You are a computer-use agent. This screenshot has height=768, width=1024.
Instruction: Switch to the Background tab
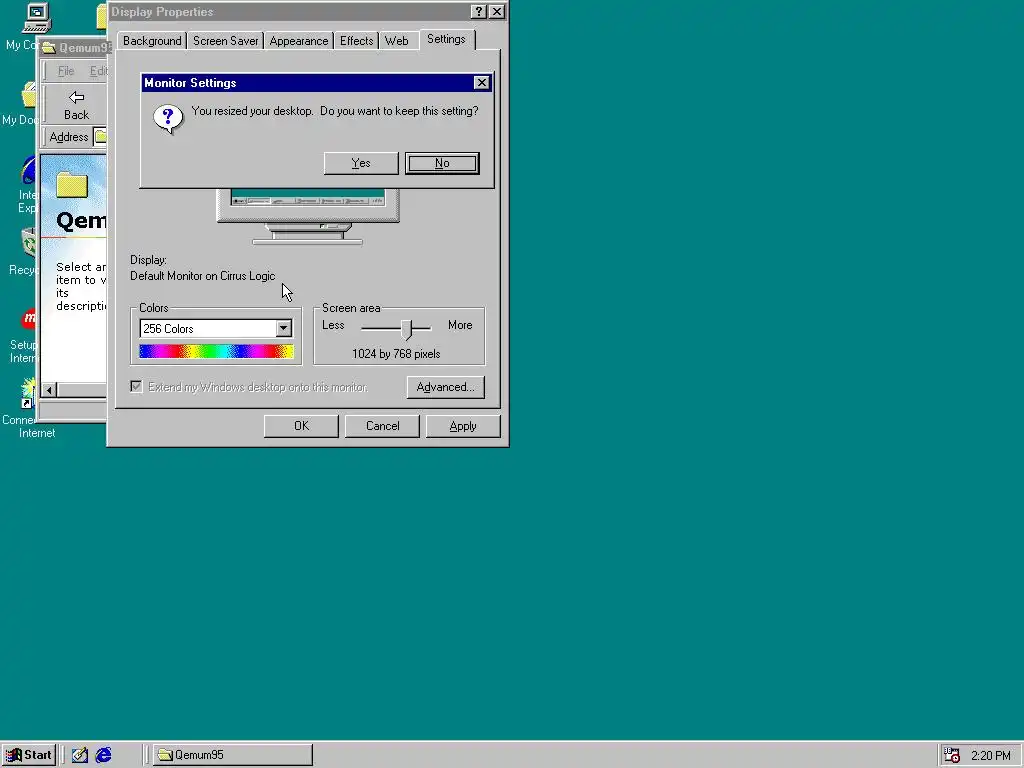coord(152,40)
